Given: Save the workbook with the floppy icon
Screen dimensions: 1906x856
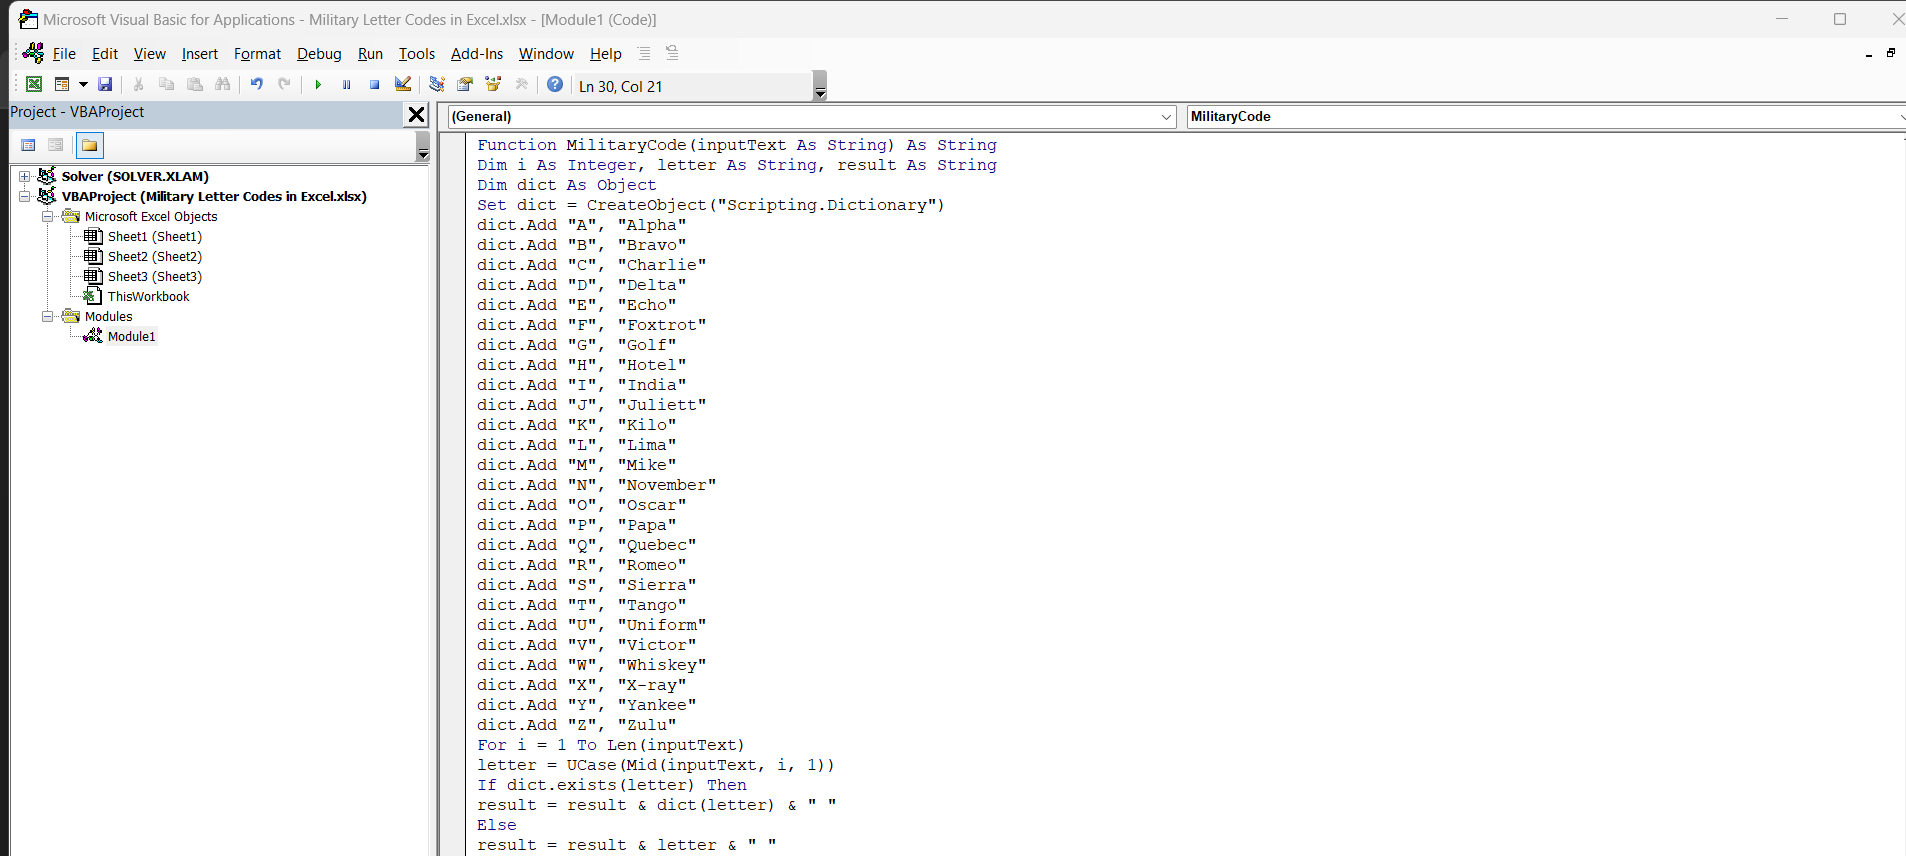Looking at the screenshot, I should (105, 85).
